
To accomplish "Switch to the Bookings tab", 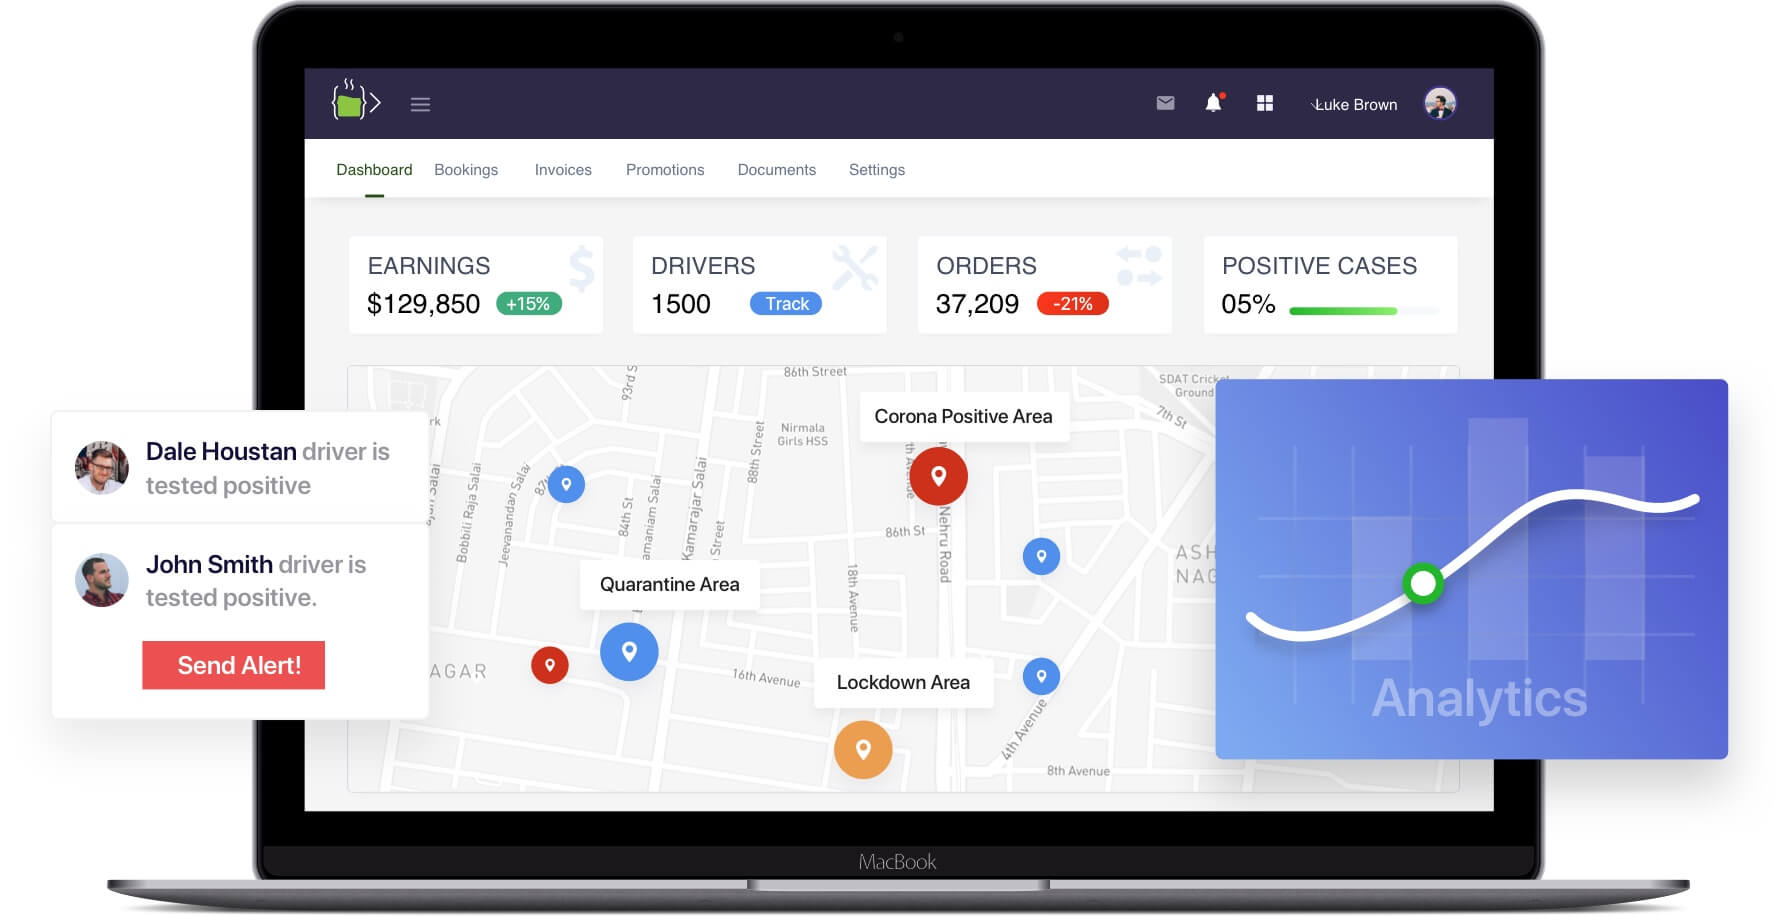I will click(466, 170).
